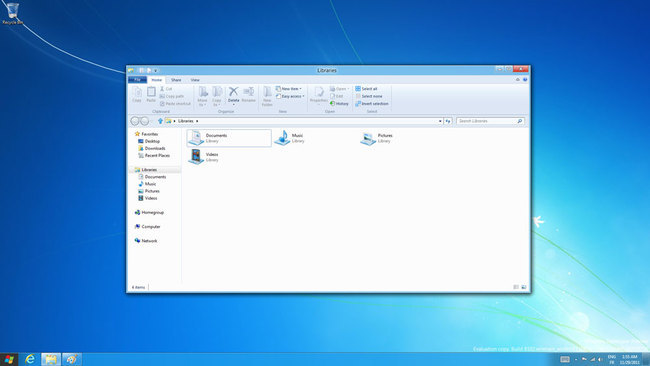Image resolution: width=650 pixels, height=366 pixels.
Task: Click Invert selection in the ribbon
Action: coord(372,104)
